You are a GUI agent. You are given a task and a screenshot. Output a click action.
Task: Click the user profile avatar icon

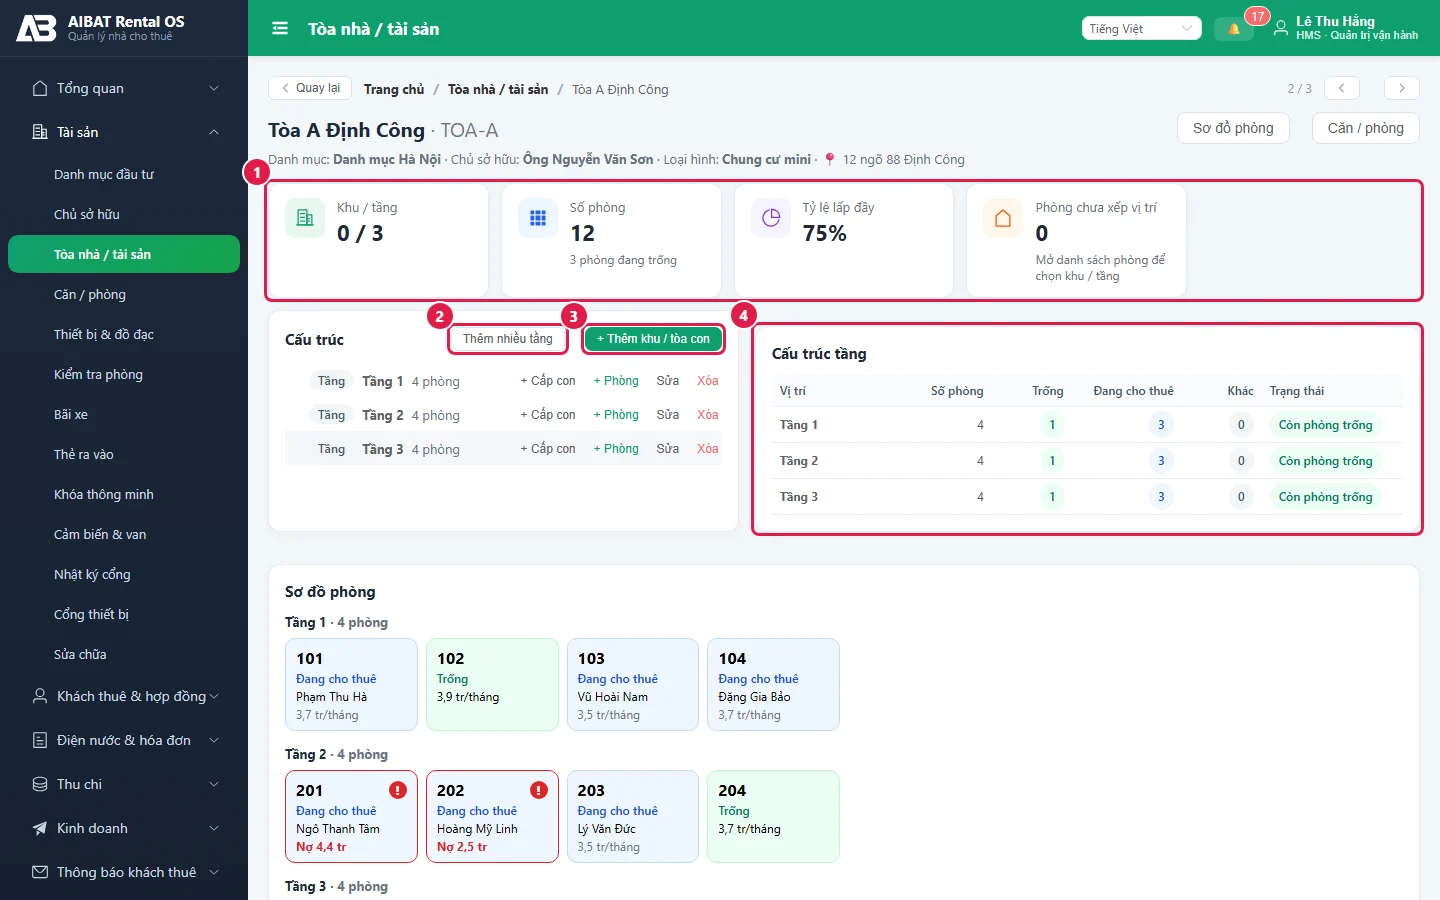(x=1280, y=29)
